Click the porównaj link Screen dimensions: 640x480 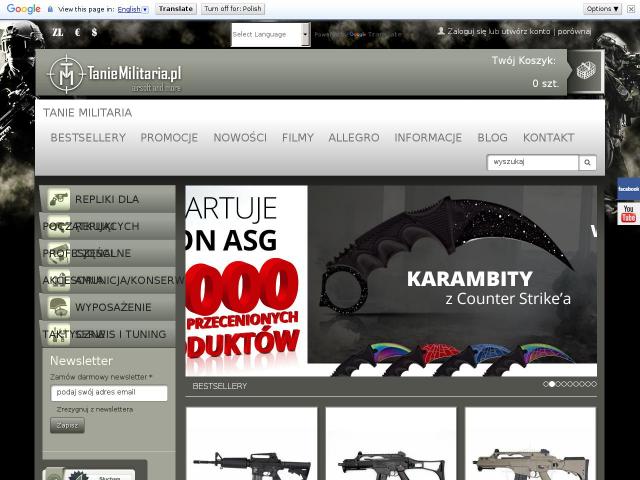574,31
